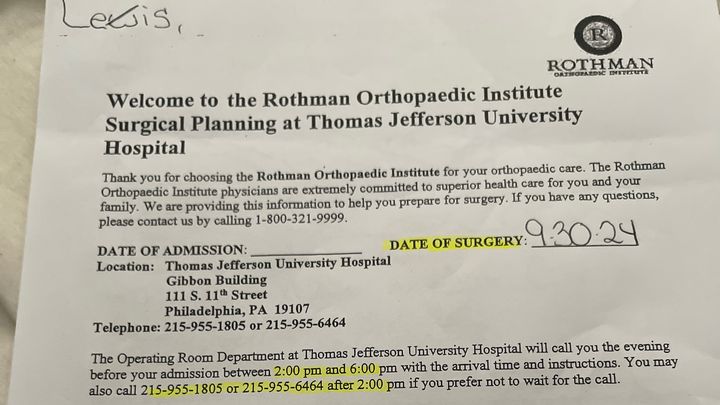Click telephone number 215-955-6464 beside Telephone label
Viewport: 720px width, 405px height.
(x=306, y=324)
